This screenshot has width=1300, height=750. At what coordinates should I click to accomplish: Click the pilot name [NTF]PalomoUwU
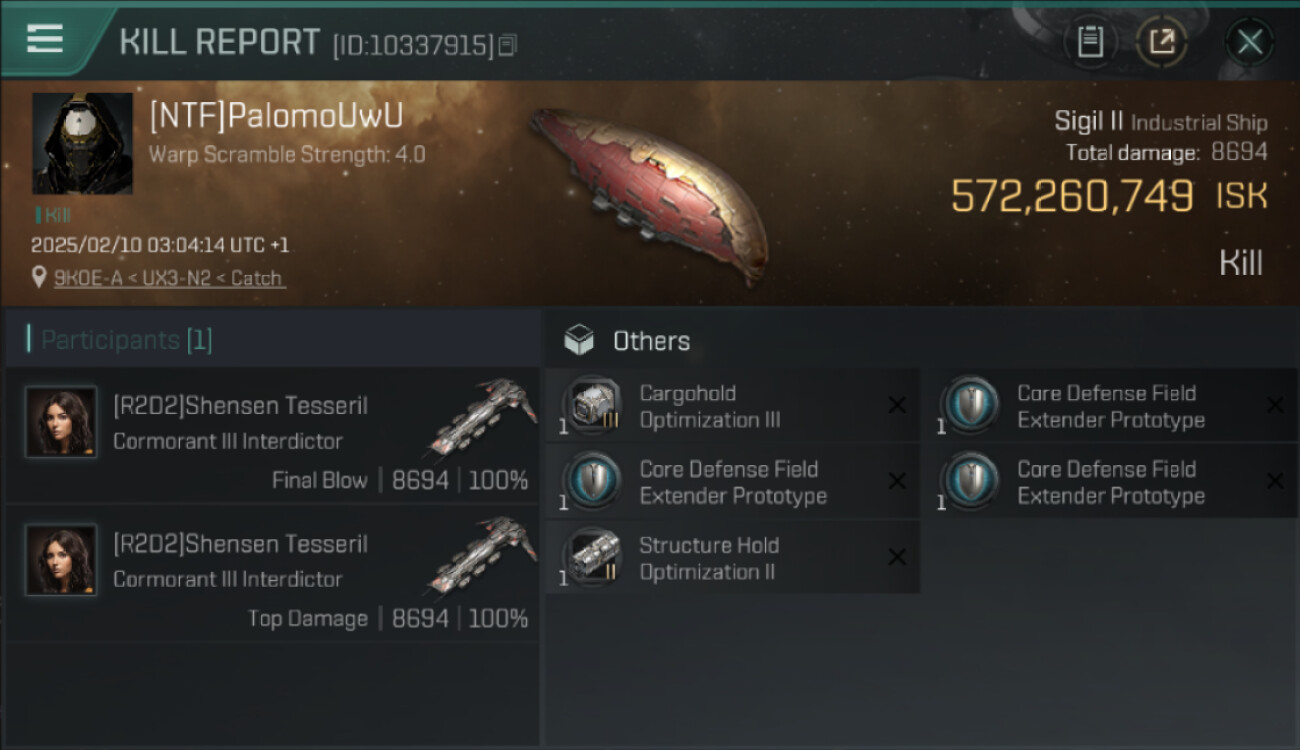tap(276, 116)
